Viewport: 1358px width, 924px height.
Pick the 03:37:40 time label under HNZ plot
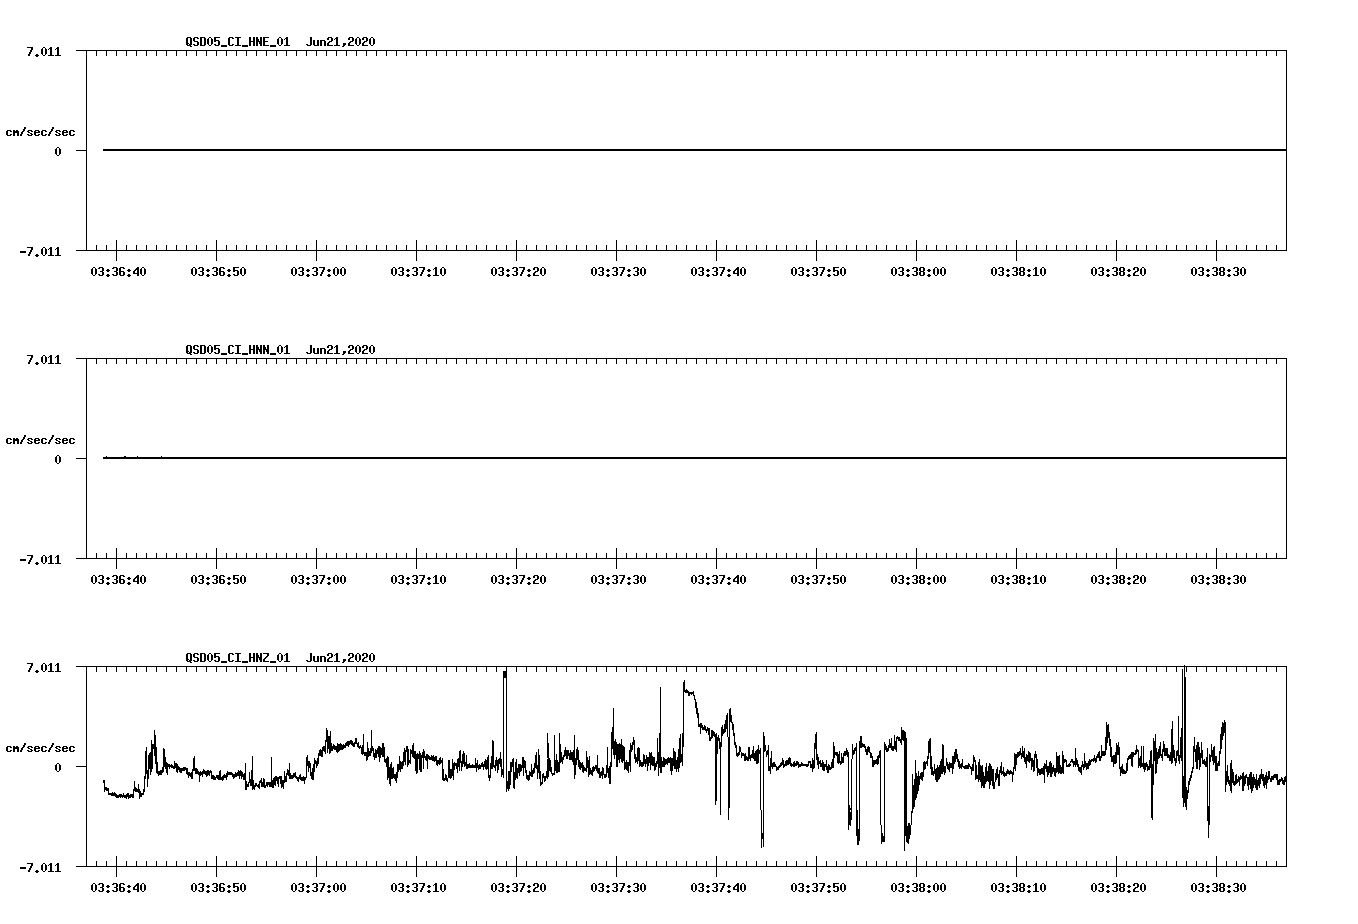point(718,887)
